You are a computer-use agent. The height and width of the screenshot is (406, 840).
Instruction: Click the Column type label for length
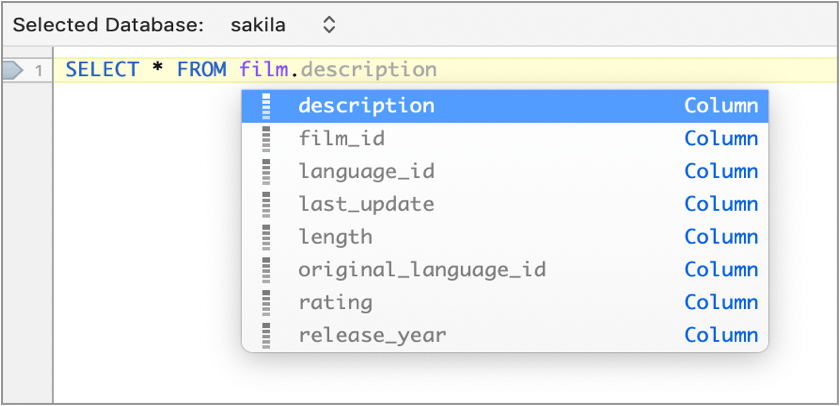[721, 237]
